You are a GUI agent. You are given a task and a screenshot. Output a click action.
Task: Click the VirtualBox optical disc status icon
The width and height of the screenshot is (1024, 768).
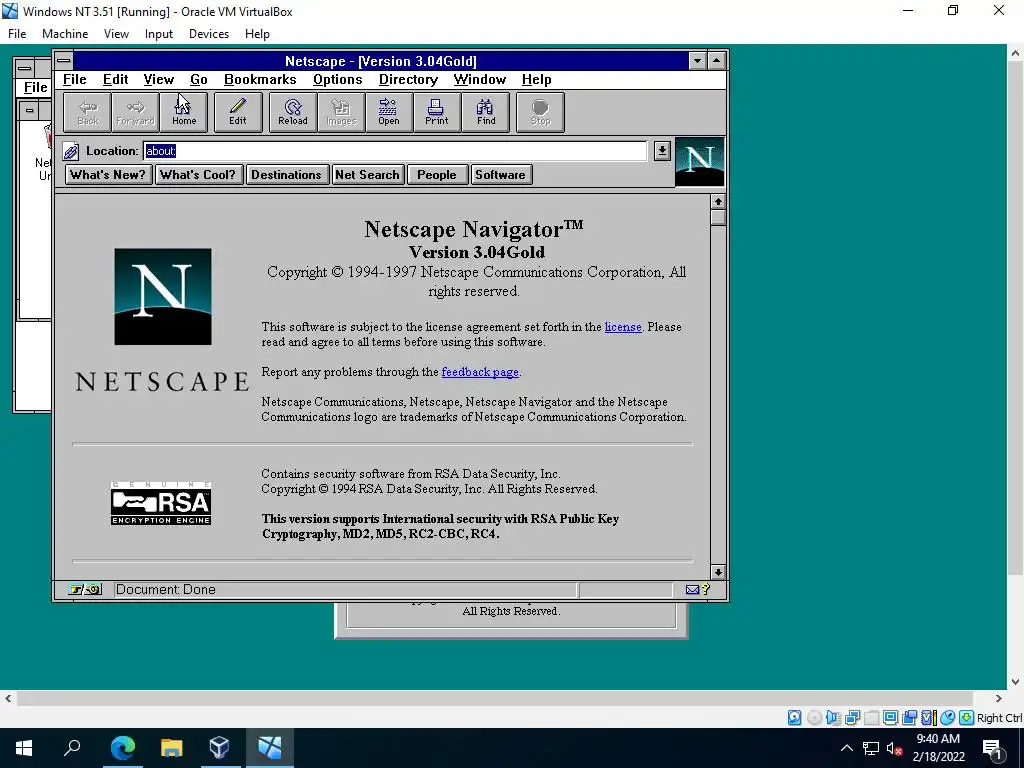coord(814,718)
